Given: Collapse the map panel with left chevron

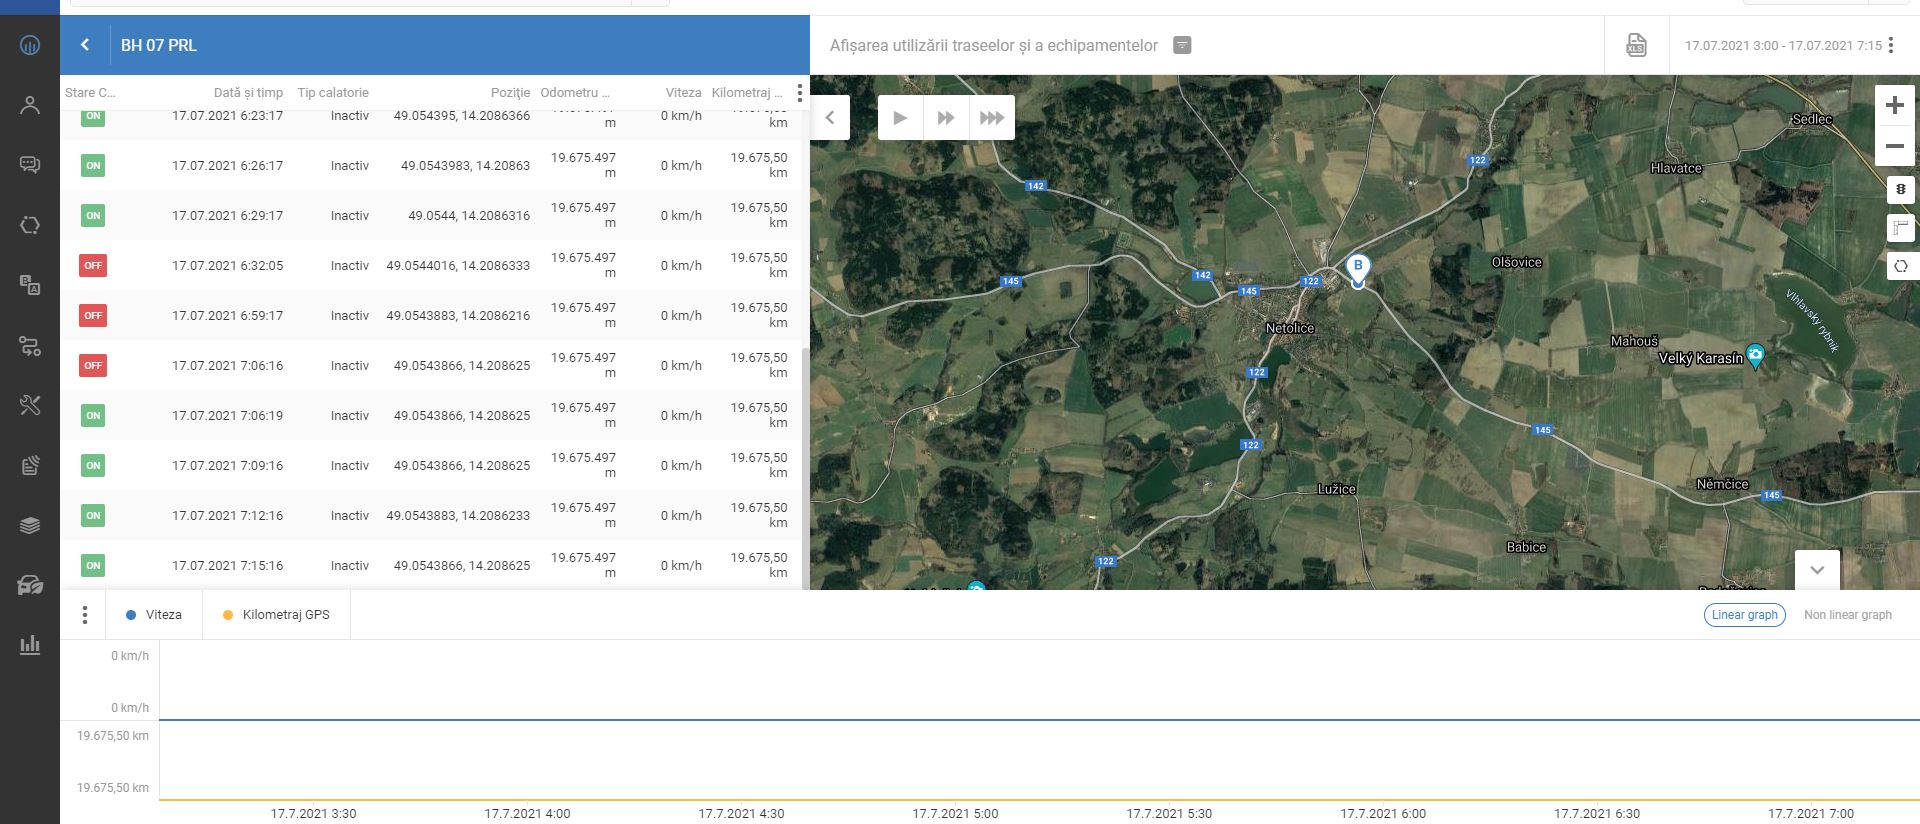Looking at the screenshot, I should 830,118.
